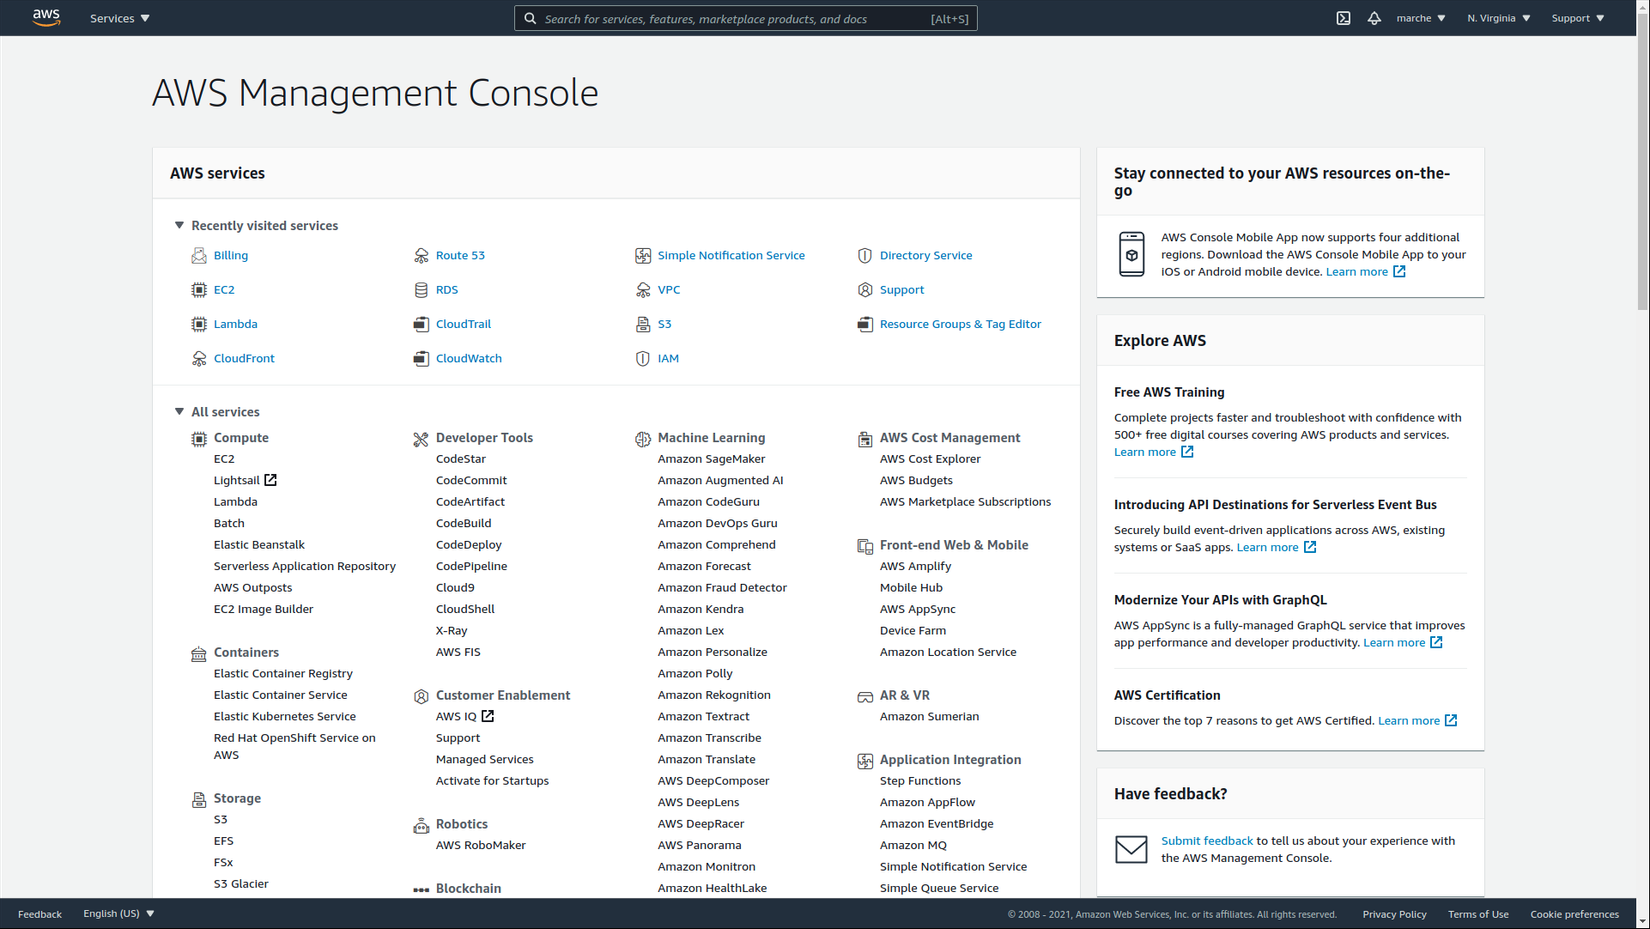Open the Services menu
The height and width of the screenshot is (929, 1650).
pyautogui.click(x=119, y=18)
